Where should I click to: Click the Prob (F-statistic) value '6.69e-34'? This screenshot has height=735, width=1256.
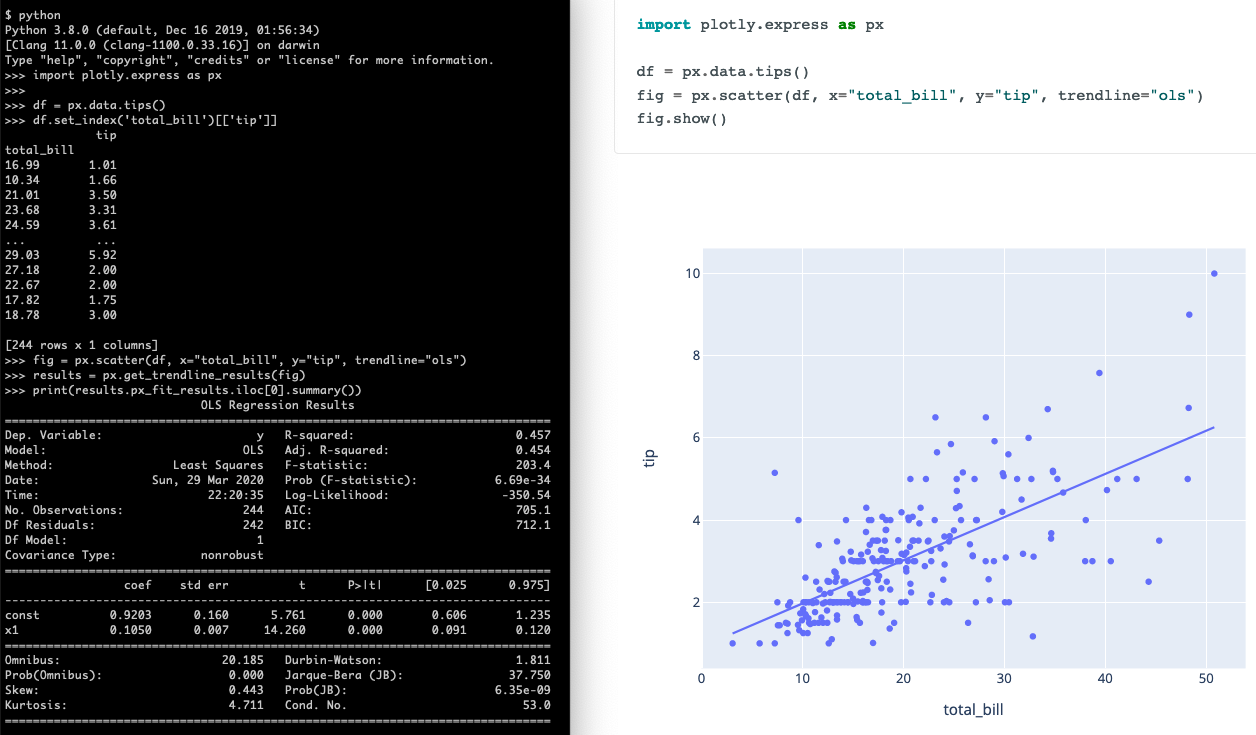click(522, 480)
